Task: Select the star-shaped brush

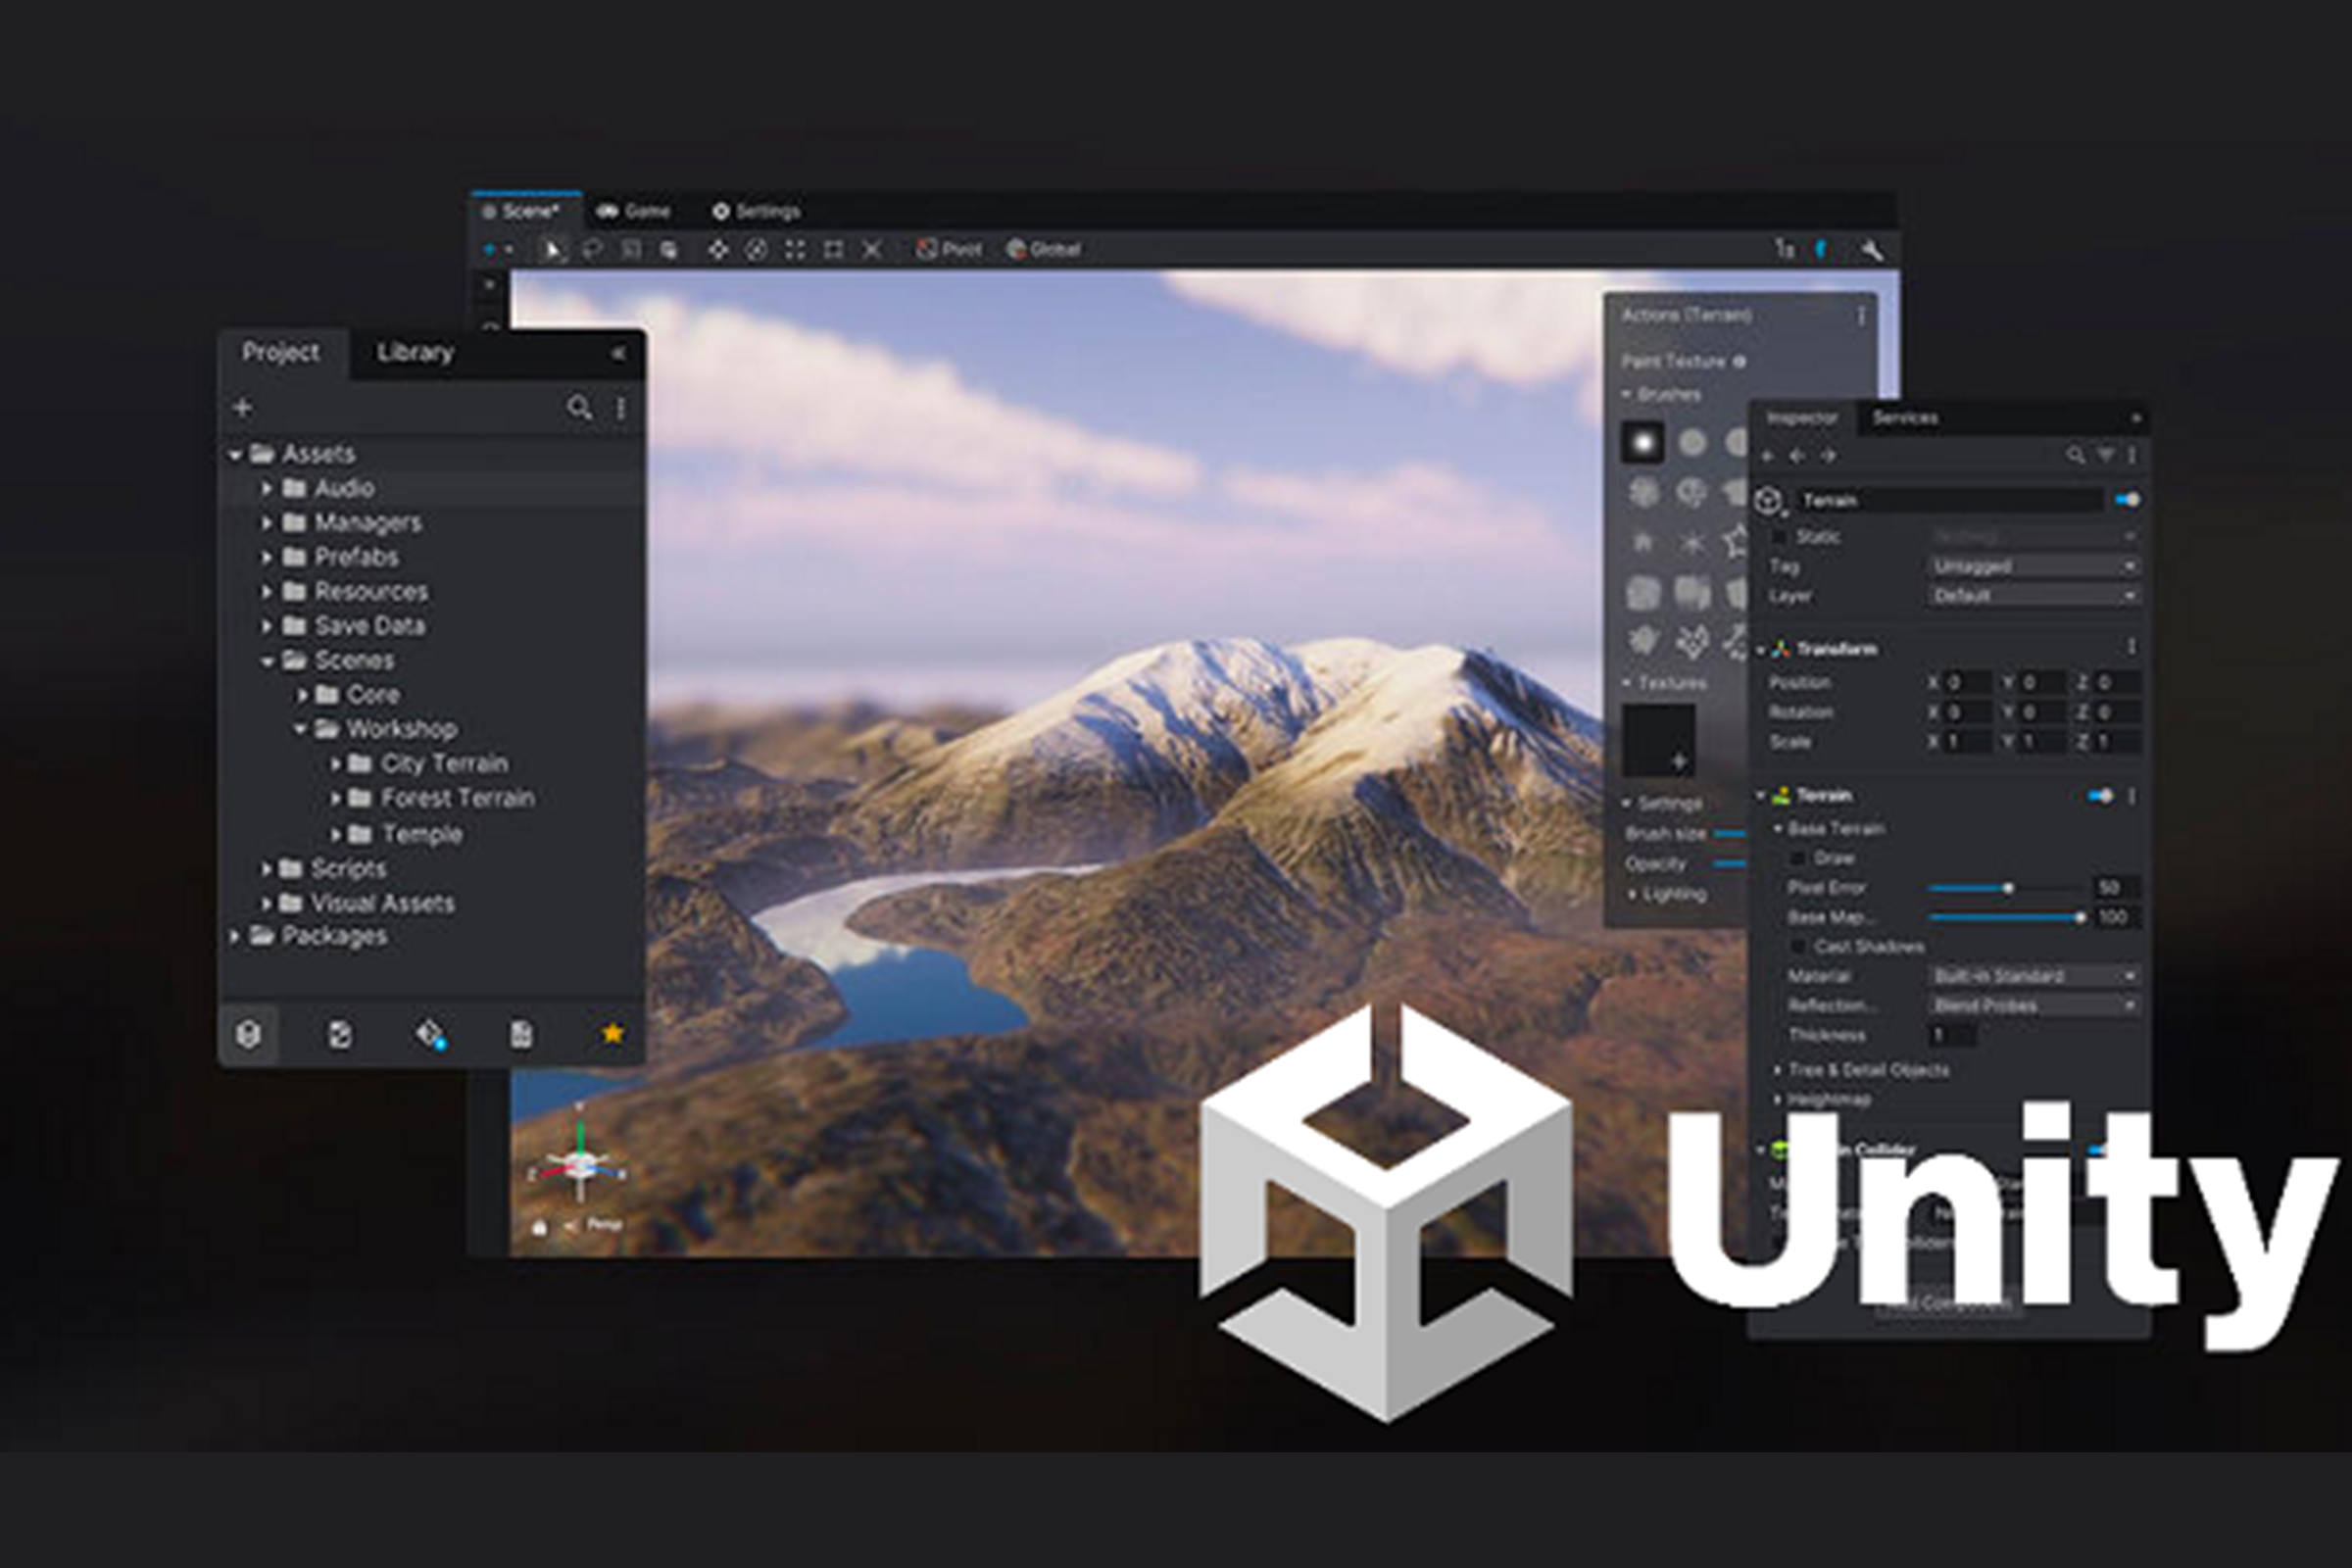Action: tap(1737, 542)
